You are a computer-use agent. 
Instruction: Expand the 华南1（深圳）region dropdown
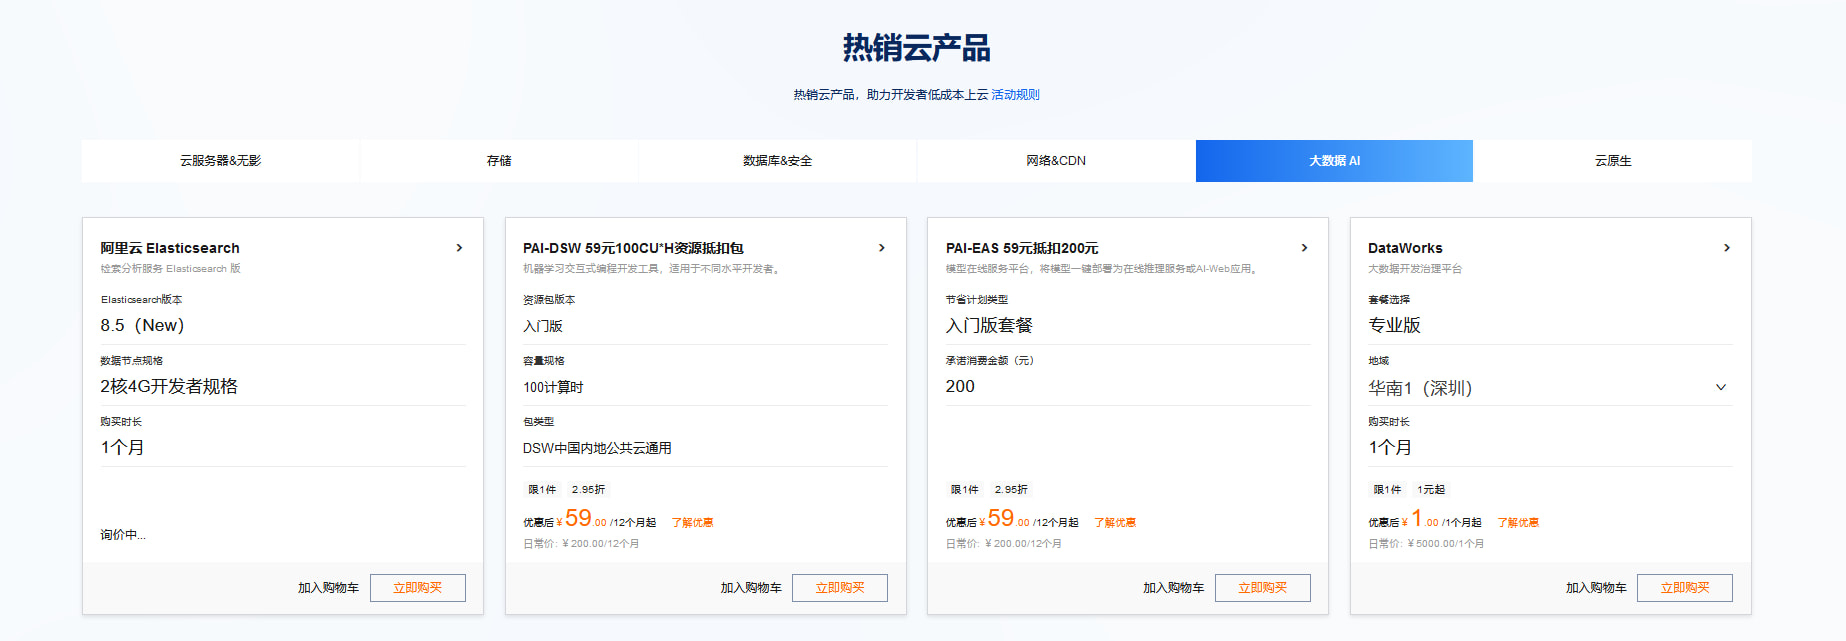point(1550,388)
